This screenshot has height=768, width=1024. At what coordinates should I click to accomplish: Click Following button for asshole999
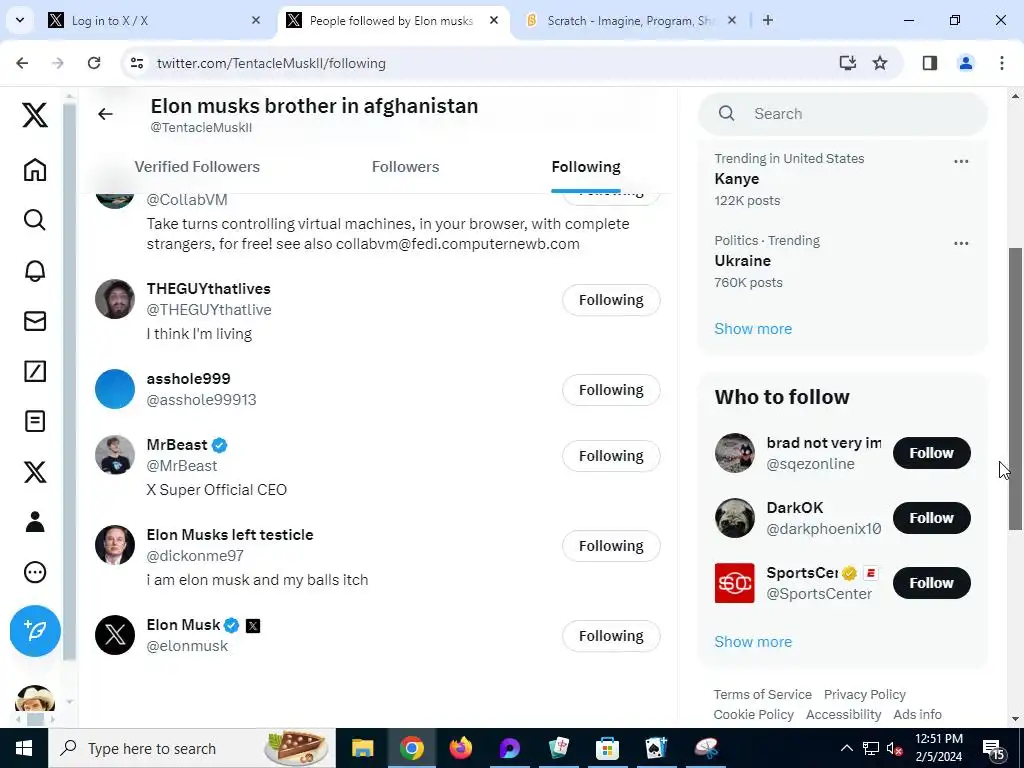(611, 390)
